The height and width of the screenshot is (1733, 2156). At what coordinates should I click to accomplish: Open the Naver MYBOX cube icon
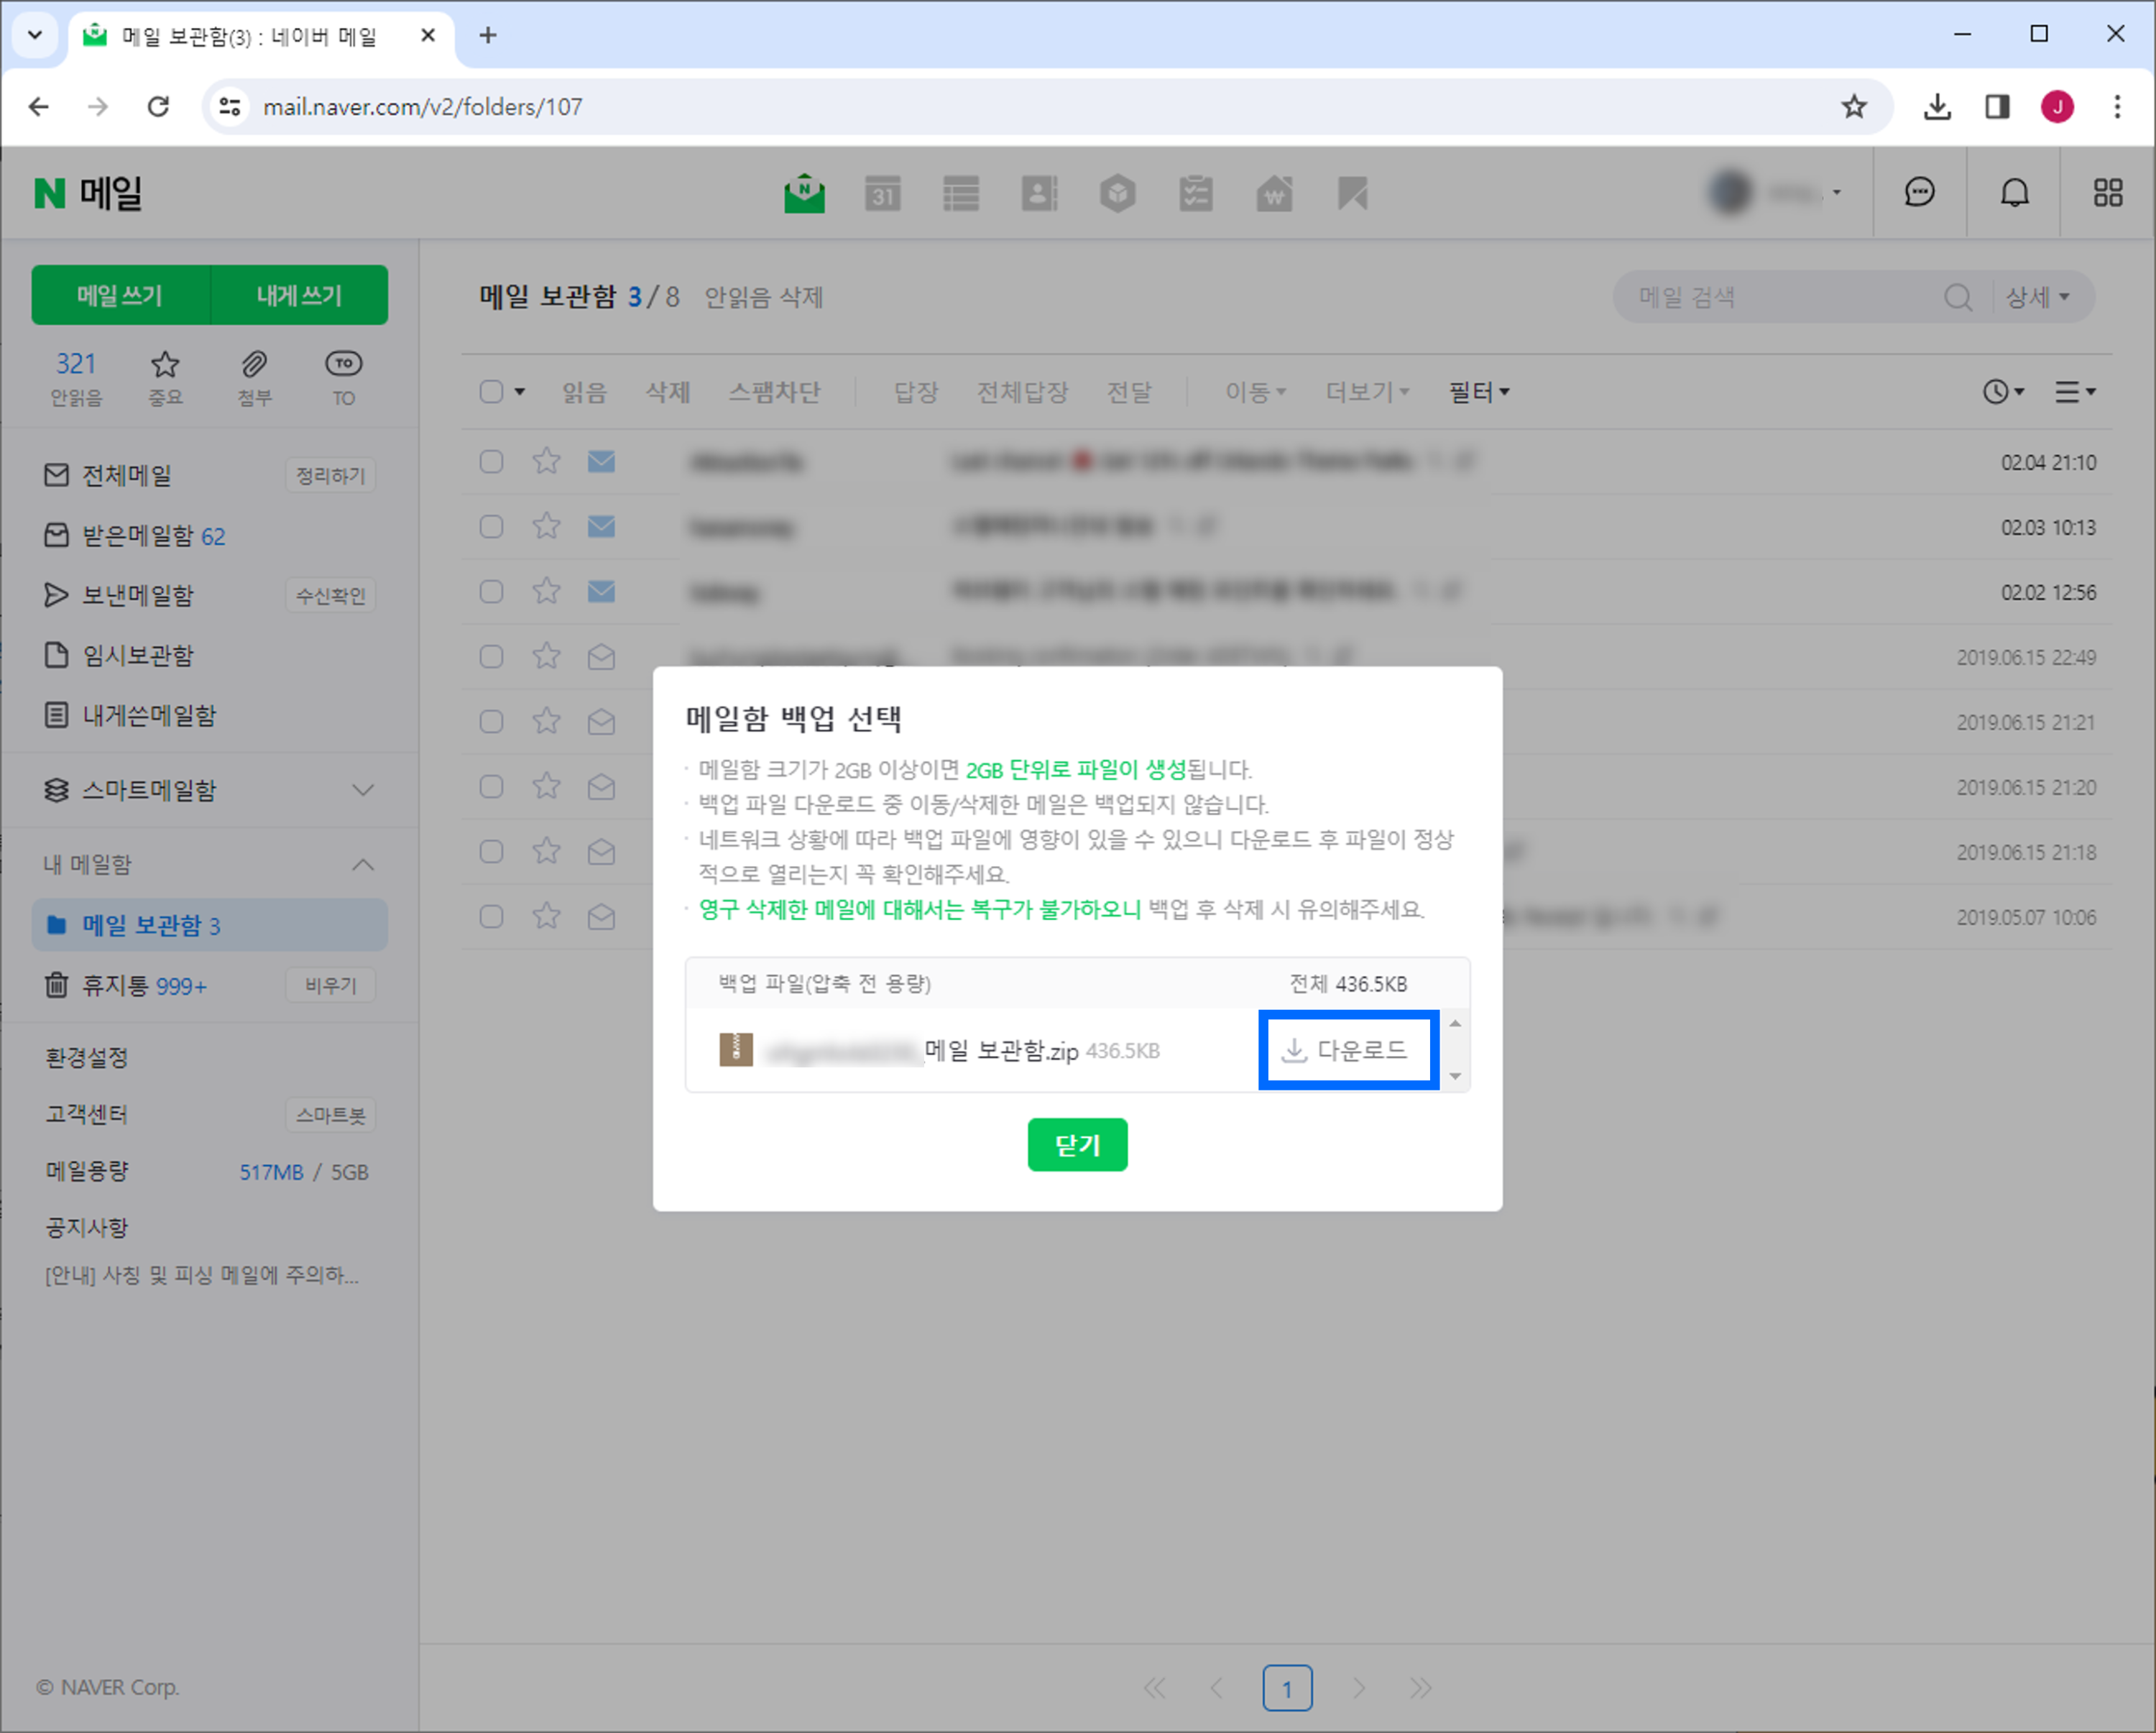[x=1119, y=193]
